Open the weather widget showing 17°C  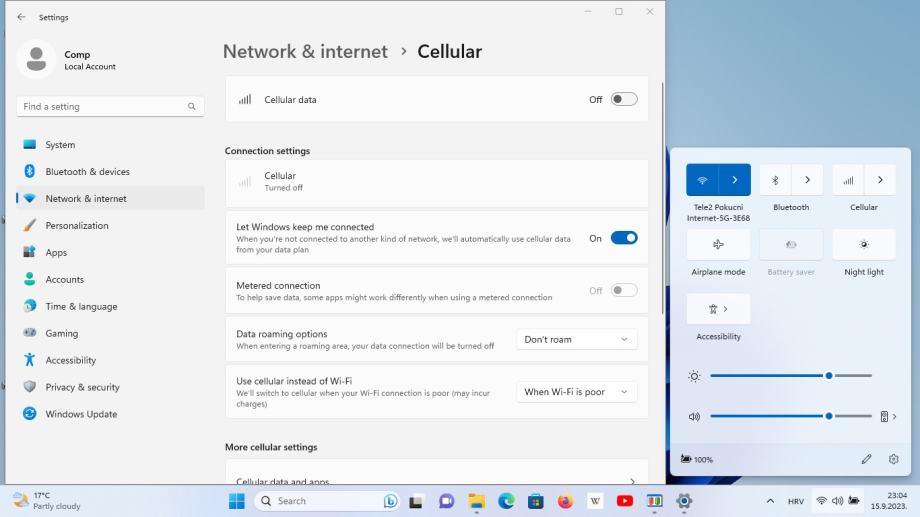(x=47, y=501)
